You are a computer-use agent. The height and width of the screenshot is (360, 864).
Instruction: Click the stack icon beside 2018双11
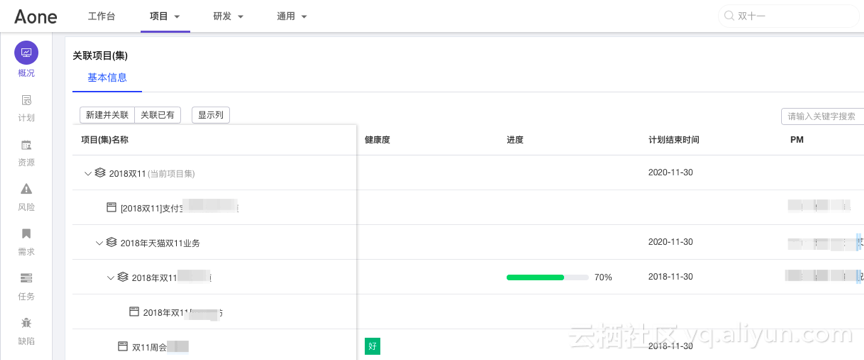tap(100, 173)
